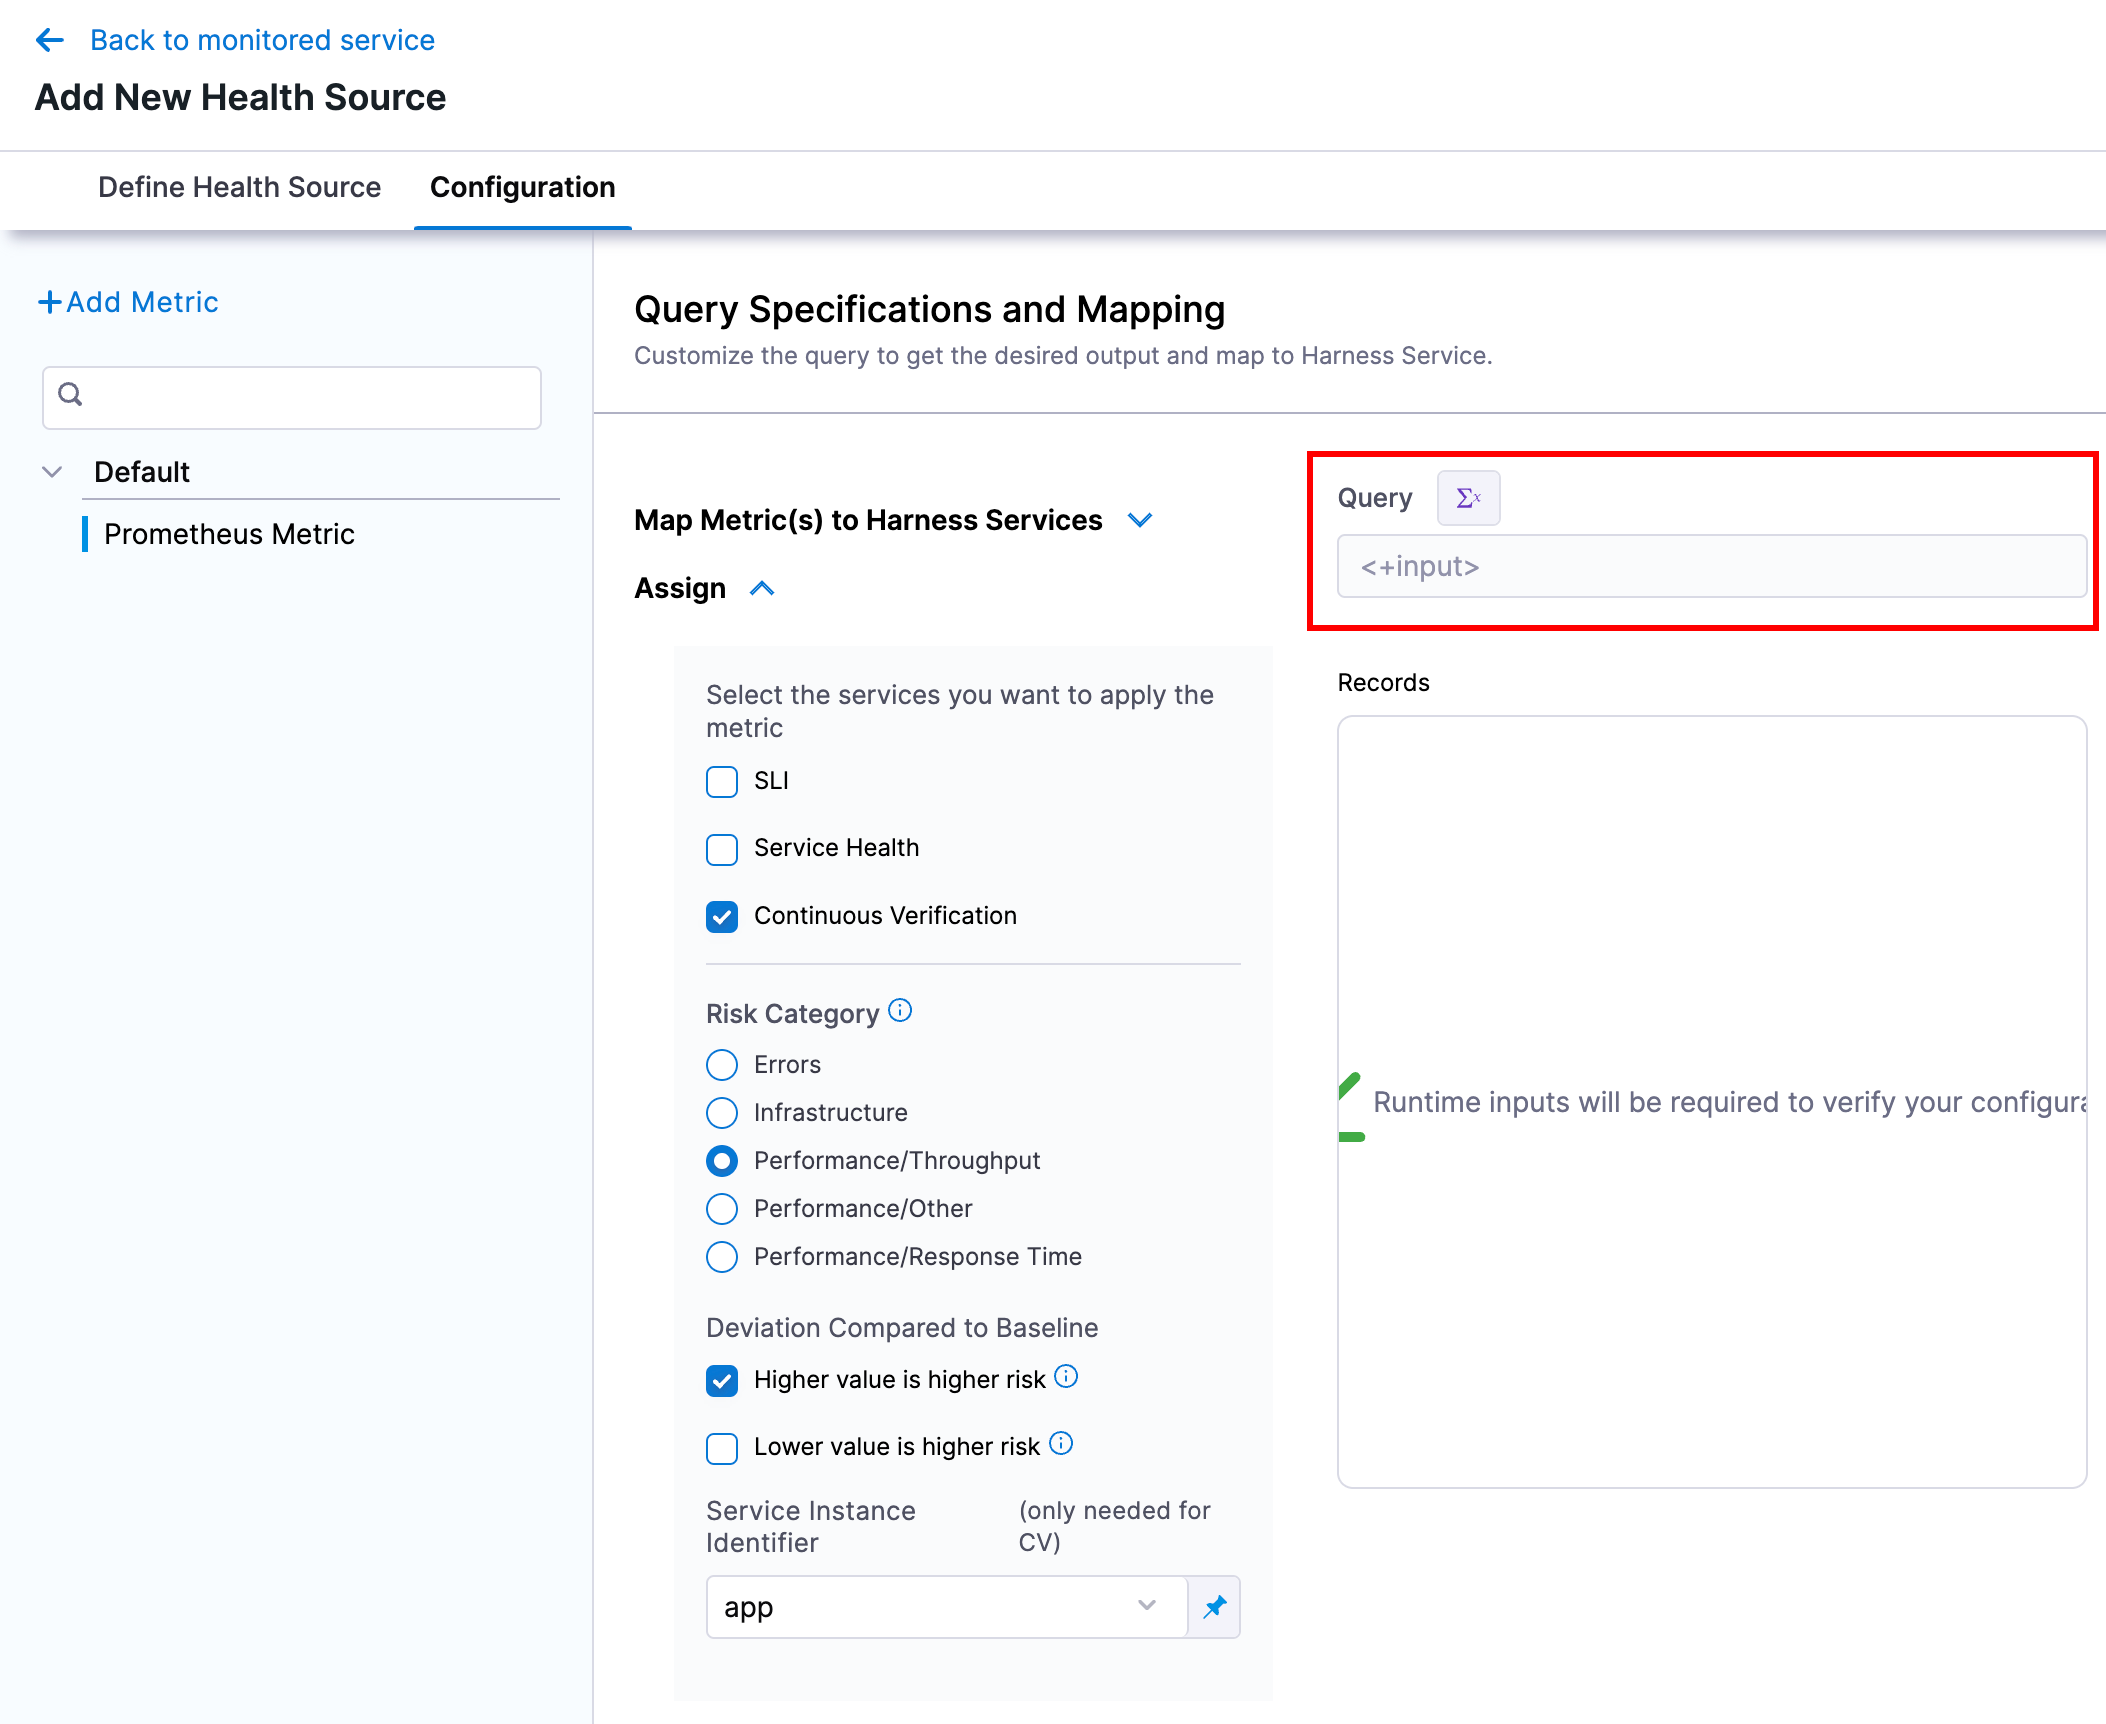The height and width of the screenshot is (1724, 2106).
Task: Check the Service Health checkbox
Action: (x=722, y=849)
